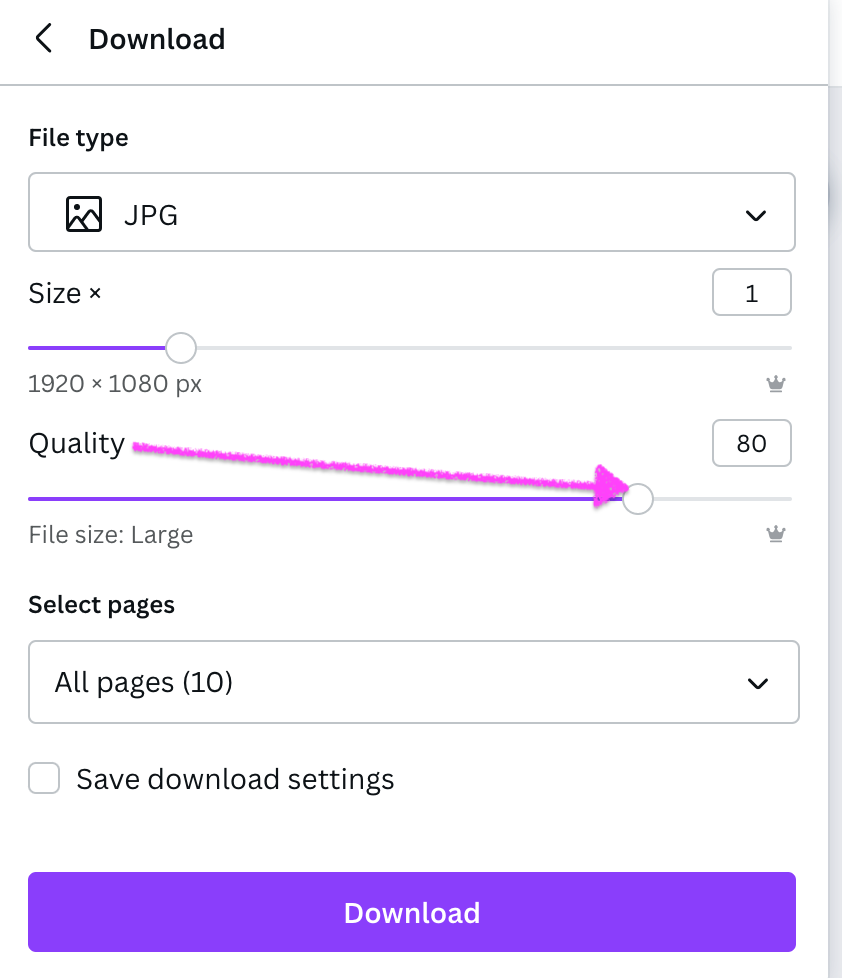Viewport: 842px width, 978px height.
Task: Open the All pages (10) dropdown
Action: pyautogui.click(x=413, y=682)
